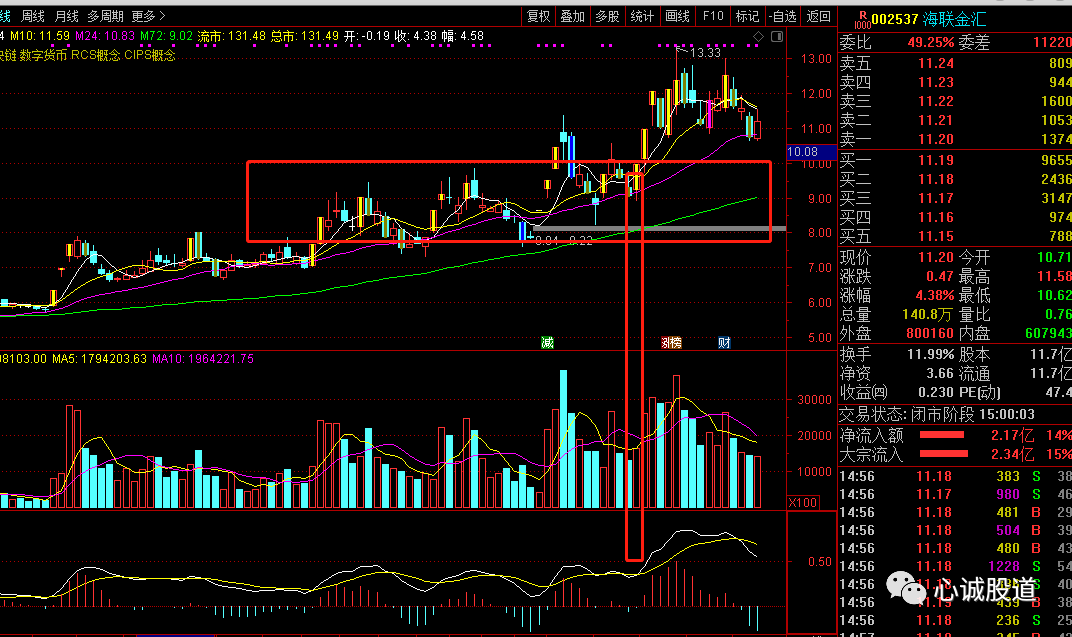
Task: Click the 收益 earnings value 0.230
Action: pyautogui.click(x=936, y=392)
